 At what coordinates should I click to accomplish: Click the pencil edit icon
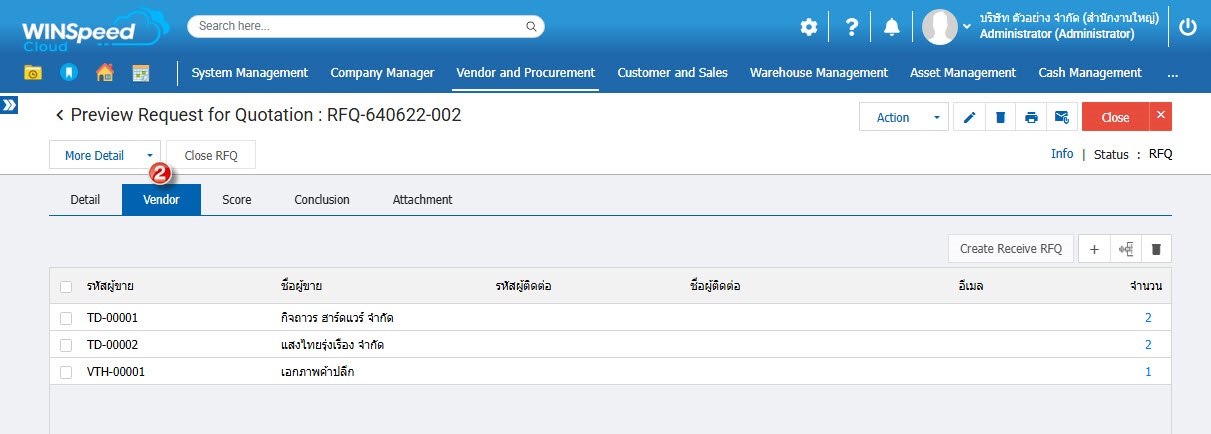coord(969,117)
